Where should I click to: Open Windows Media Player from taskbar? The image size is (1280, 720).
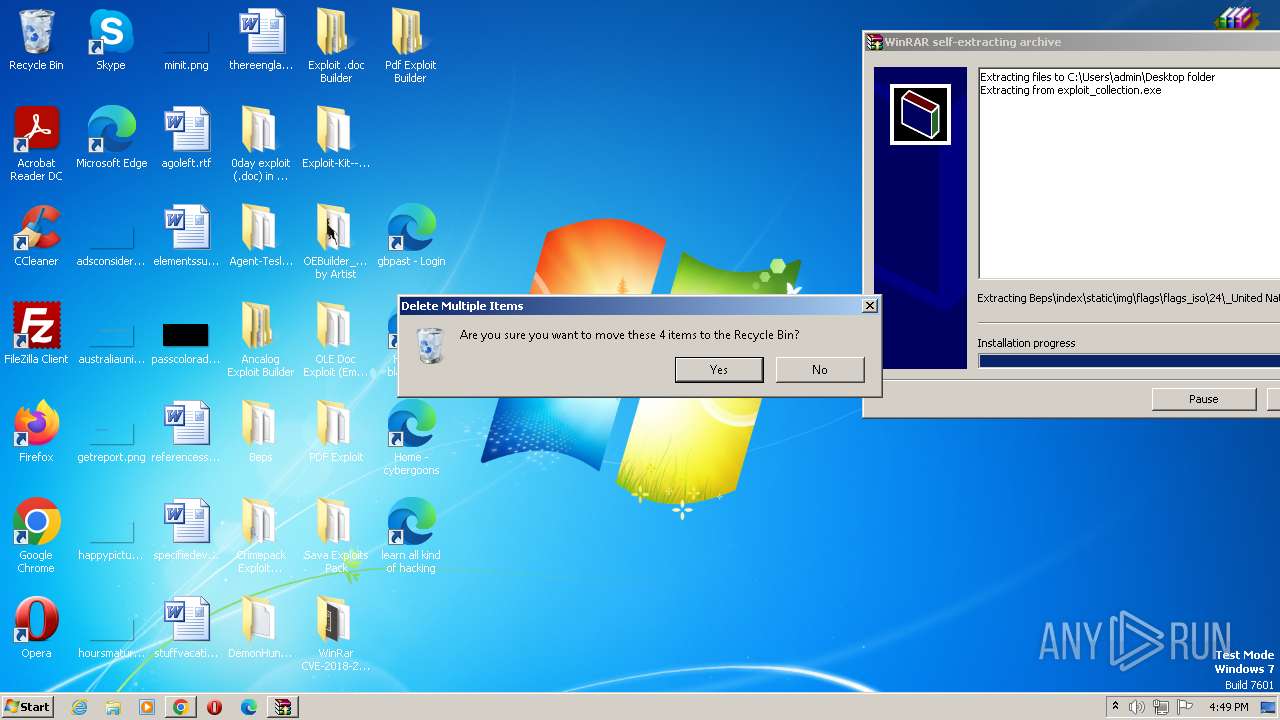coord(147,707)
